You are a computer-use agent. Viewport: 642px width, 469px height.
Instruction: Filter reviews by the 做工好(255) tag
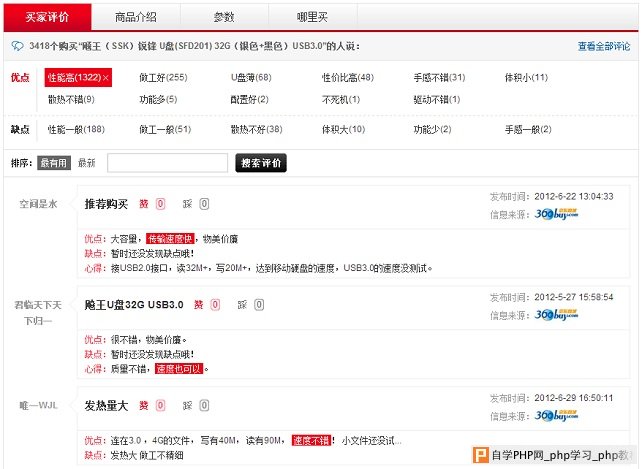tap(163, 78)
